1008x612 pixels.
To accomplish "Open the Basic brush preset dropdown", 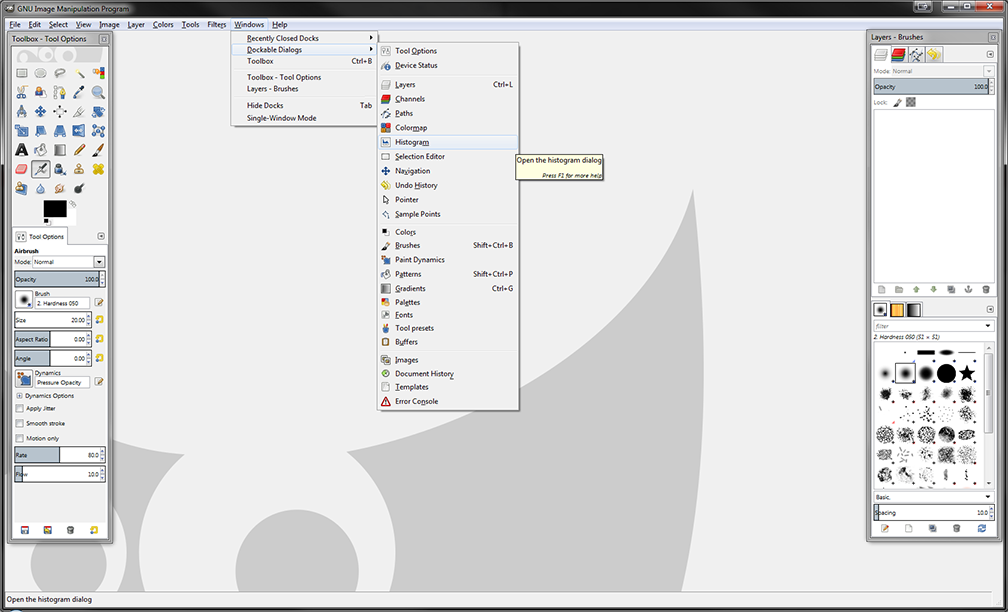I will pos(933,497).
